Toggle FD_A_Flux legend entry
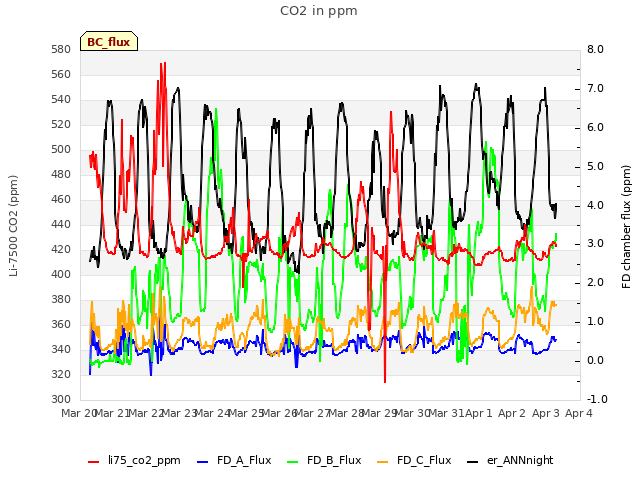This screenshot has width=640, height=480. pos(234,460)
